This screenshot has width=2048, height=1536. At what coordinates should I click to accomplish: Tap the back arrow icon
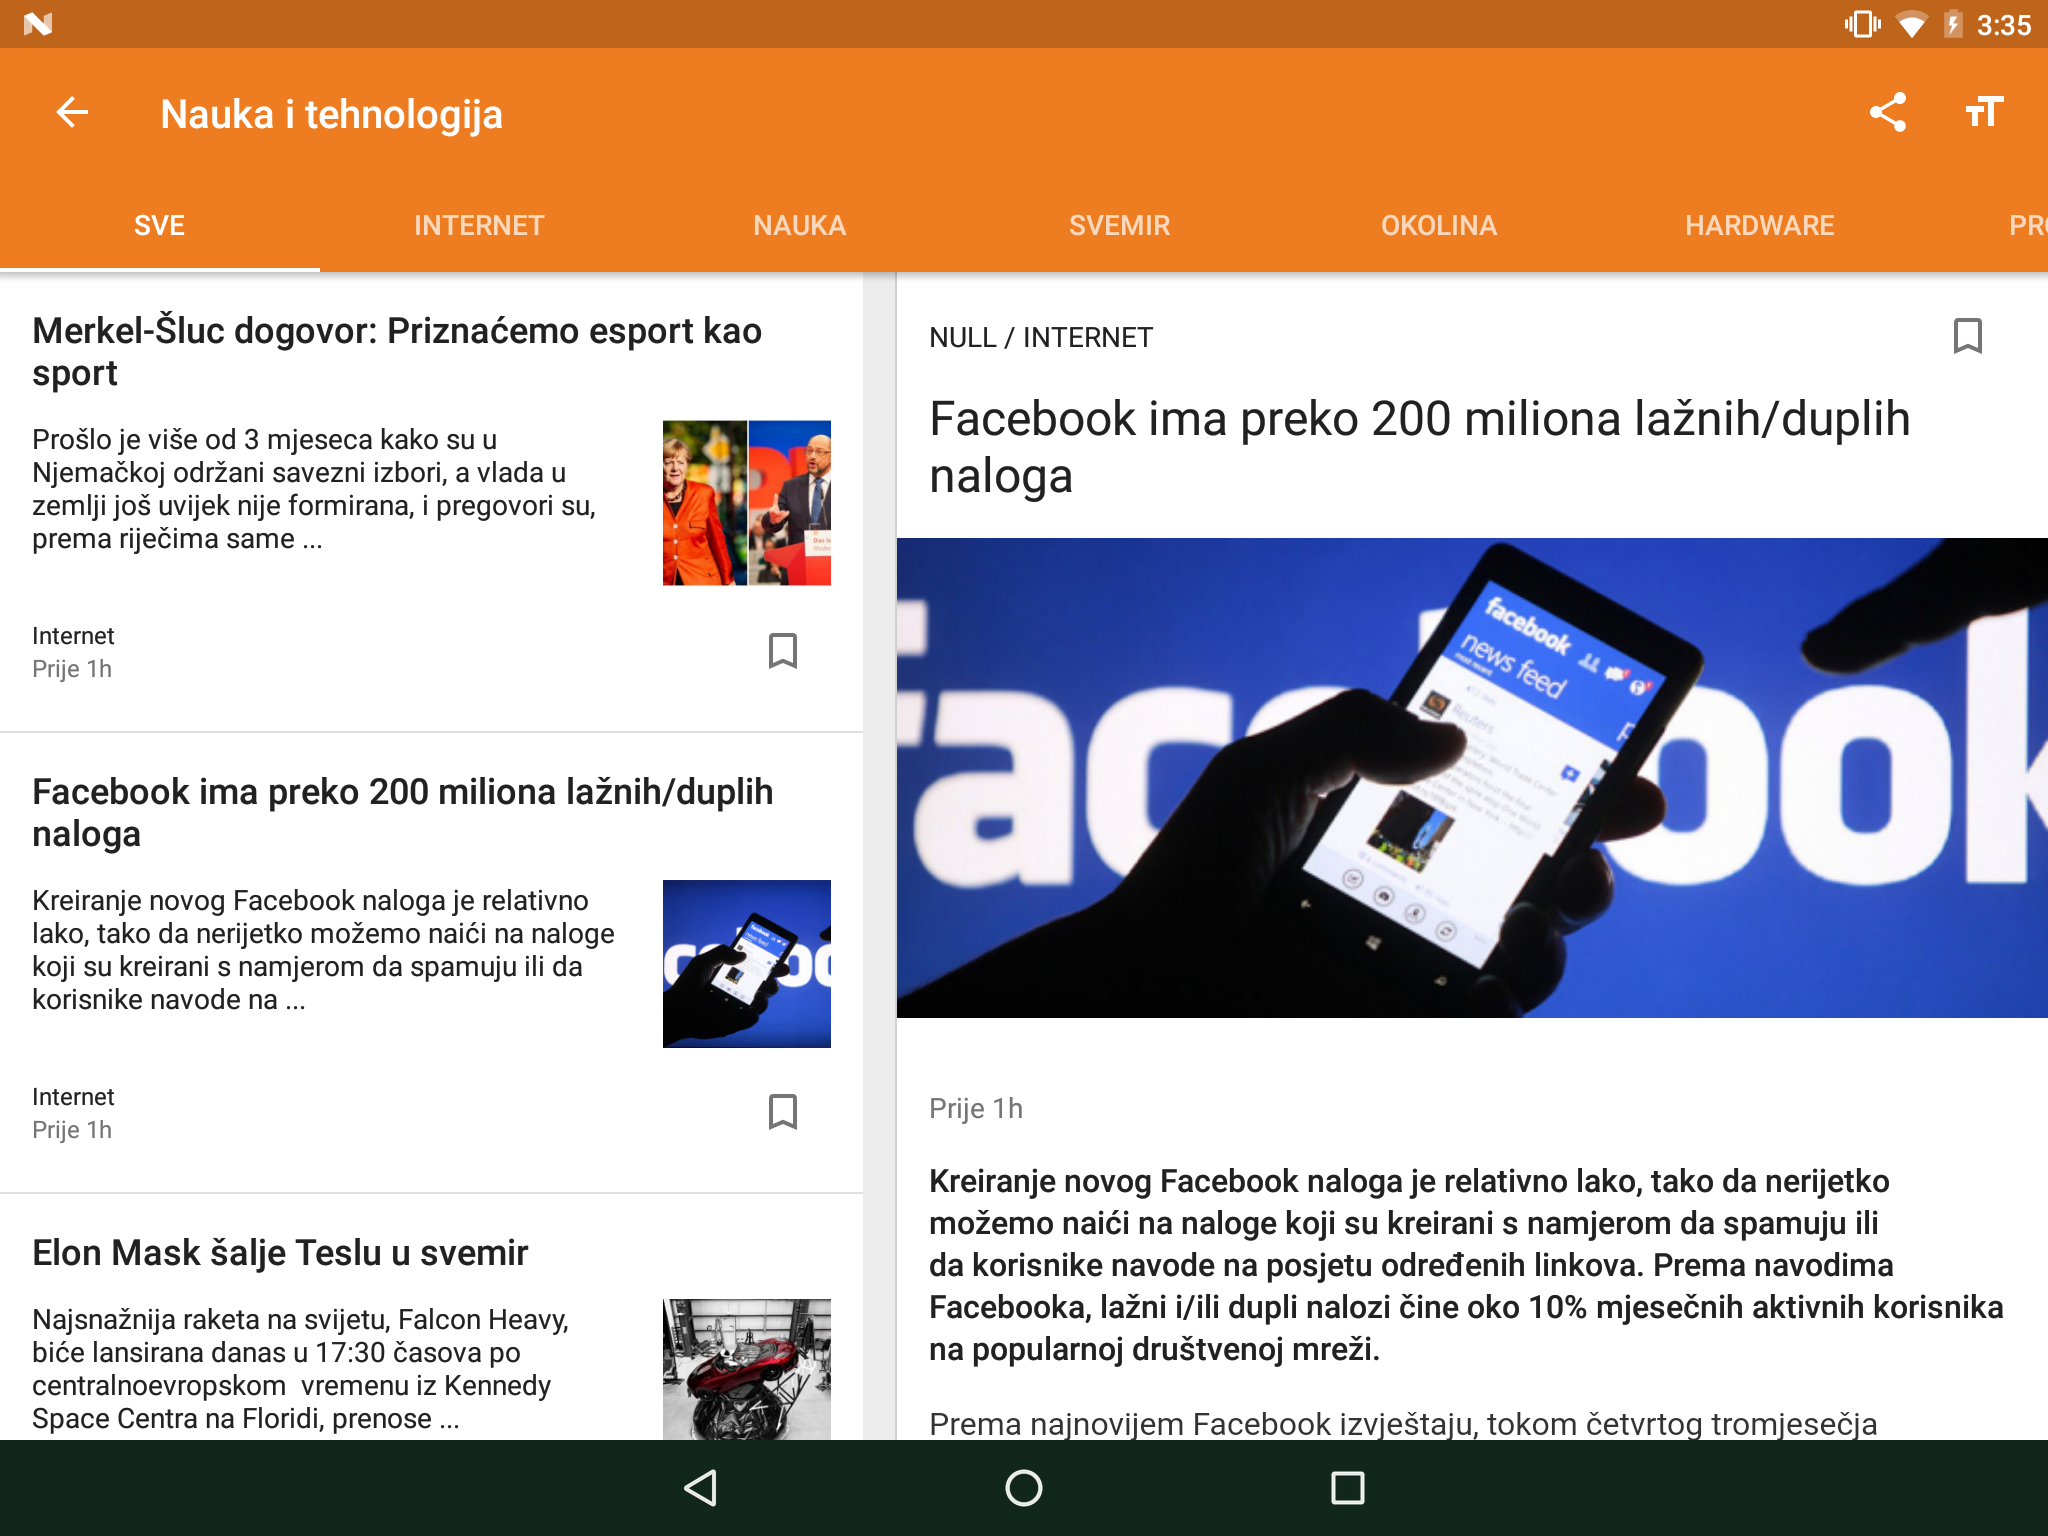[x=72, y=113]
